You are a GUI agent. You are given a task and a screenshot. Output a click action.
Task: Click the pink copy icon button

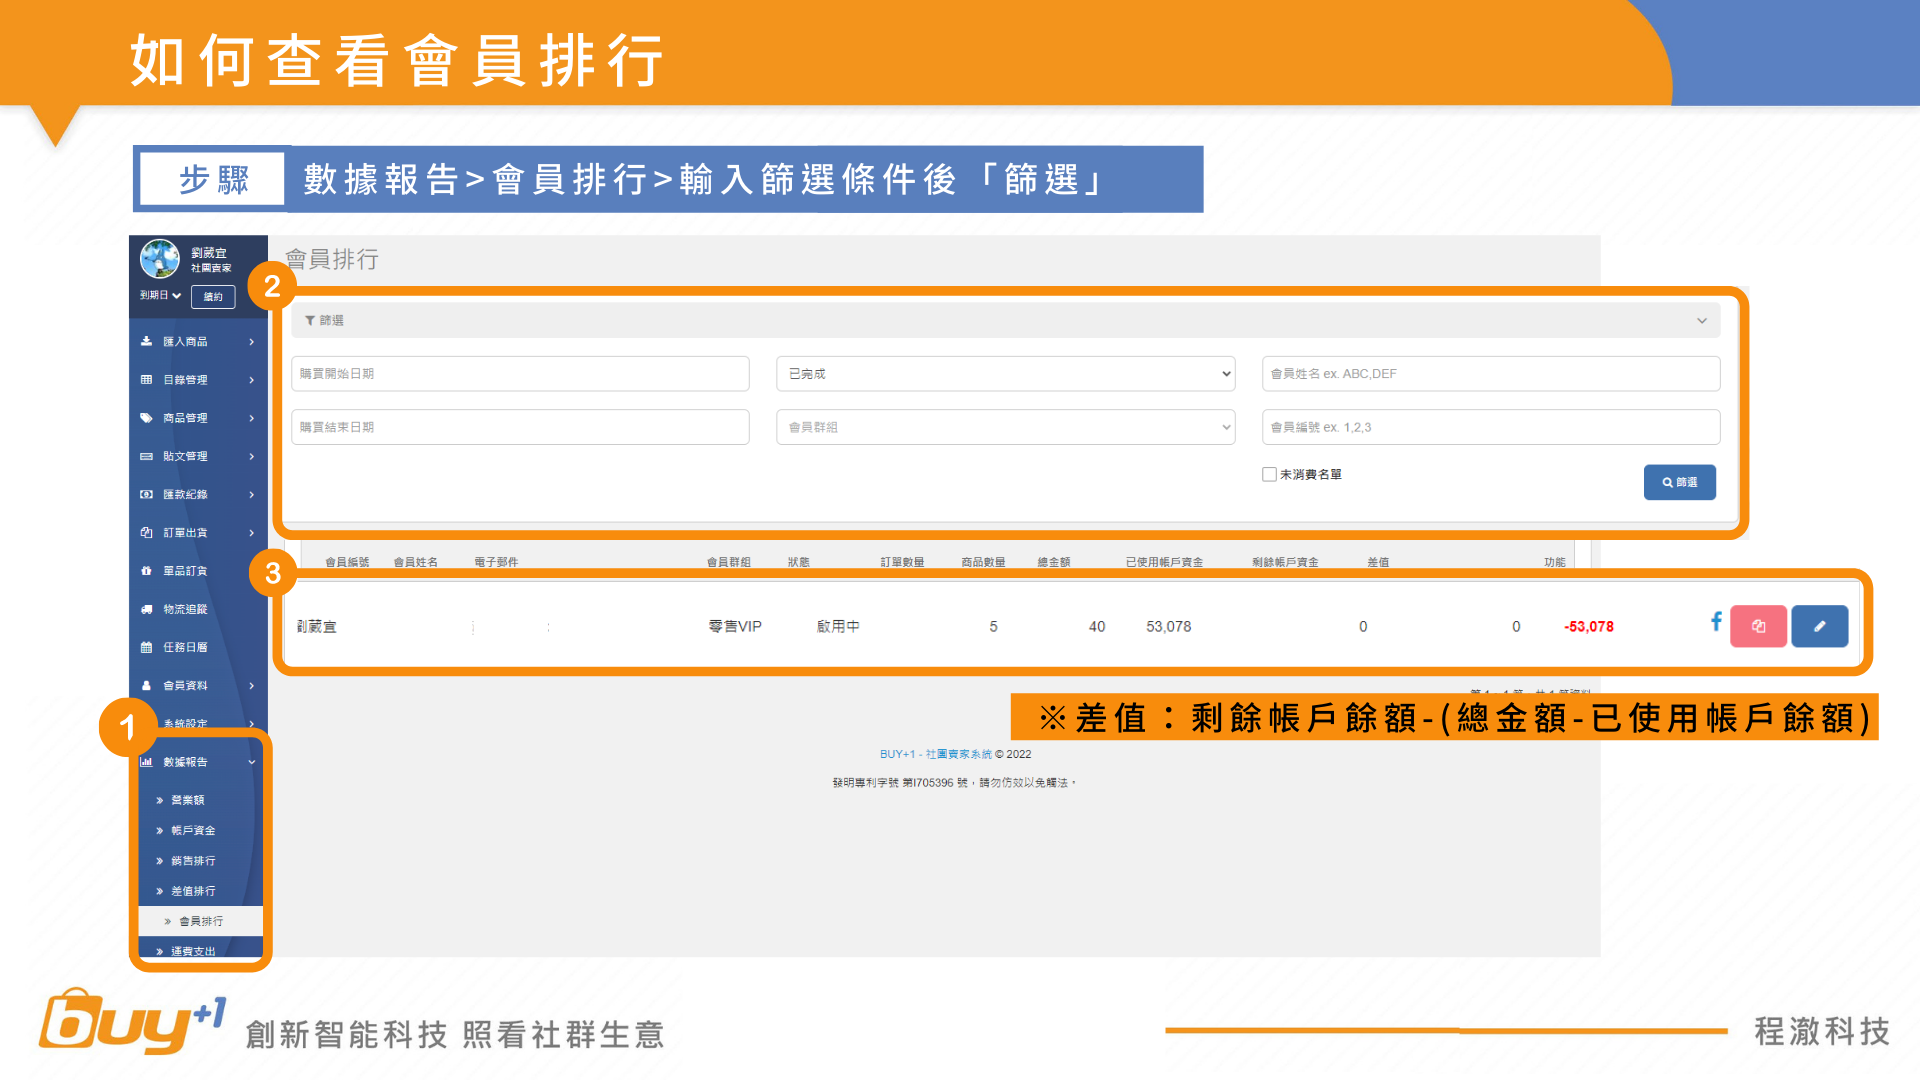(1758, 627)
